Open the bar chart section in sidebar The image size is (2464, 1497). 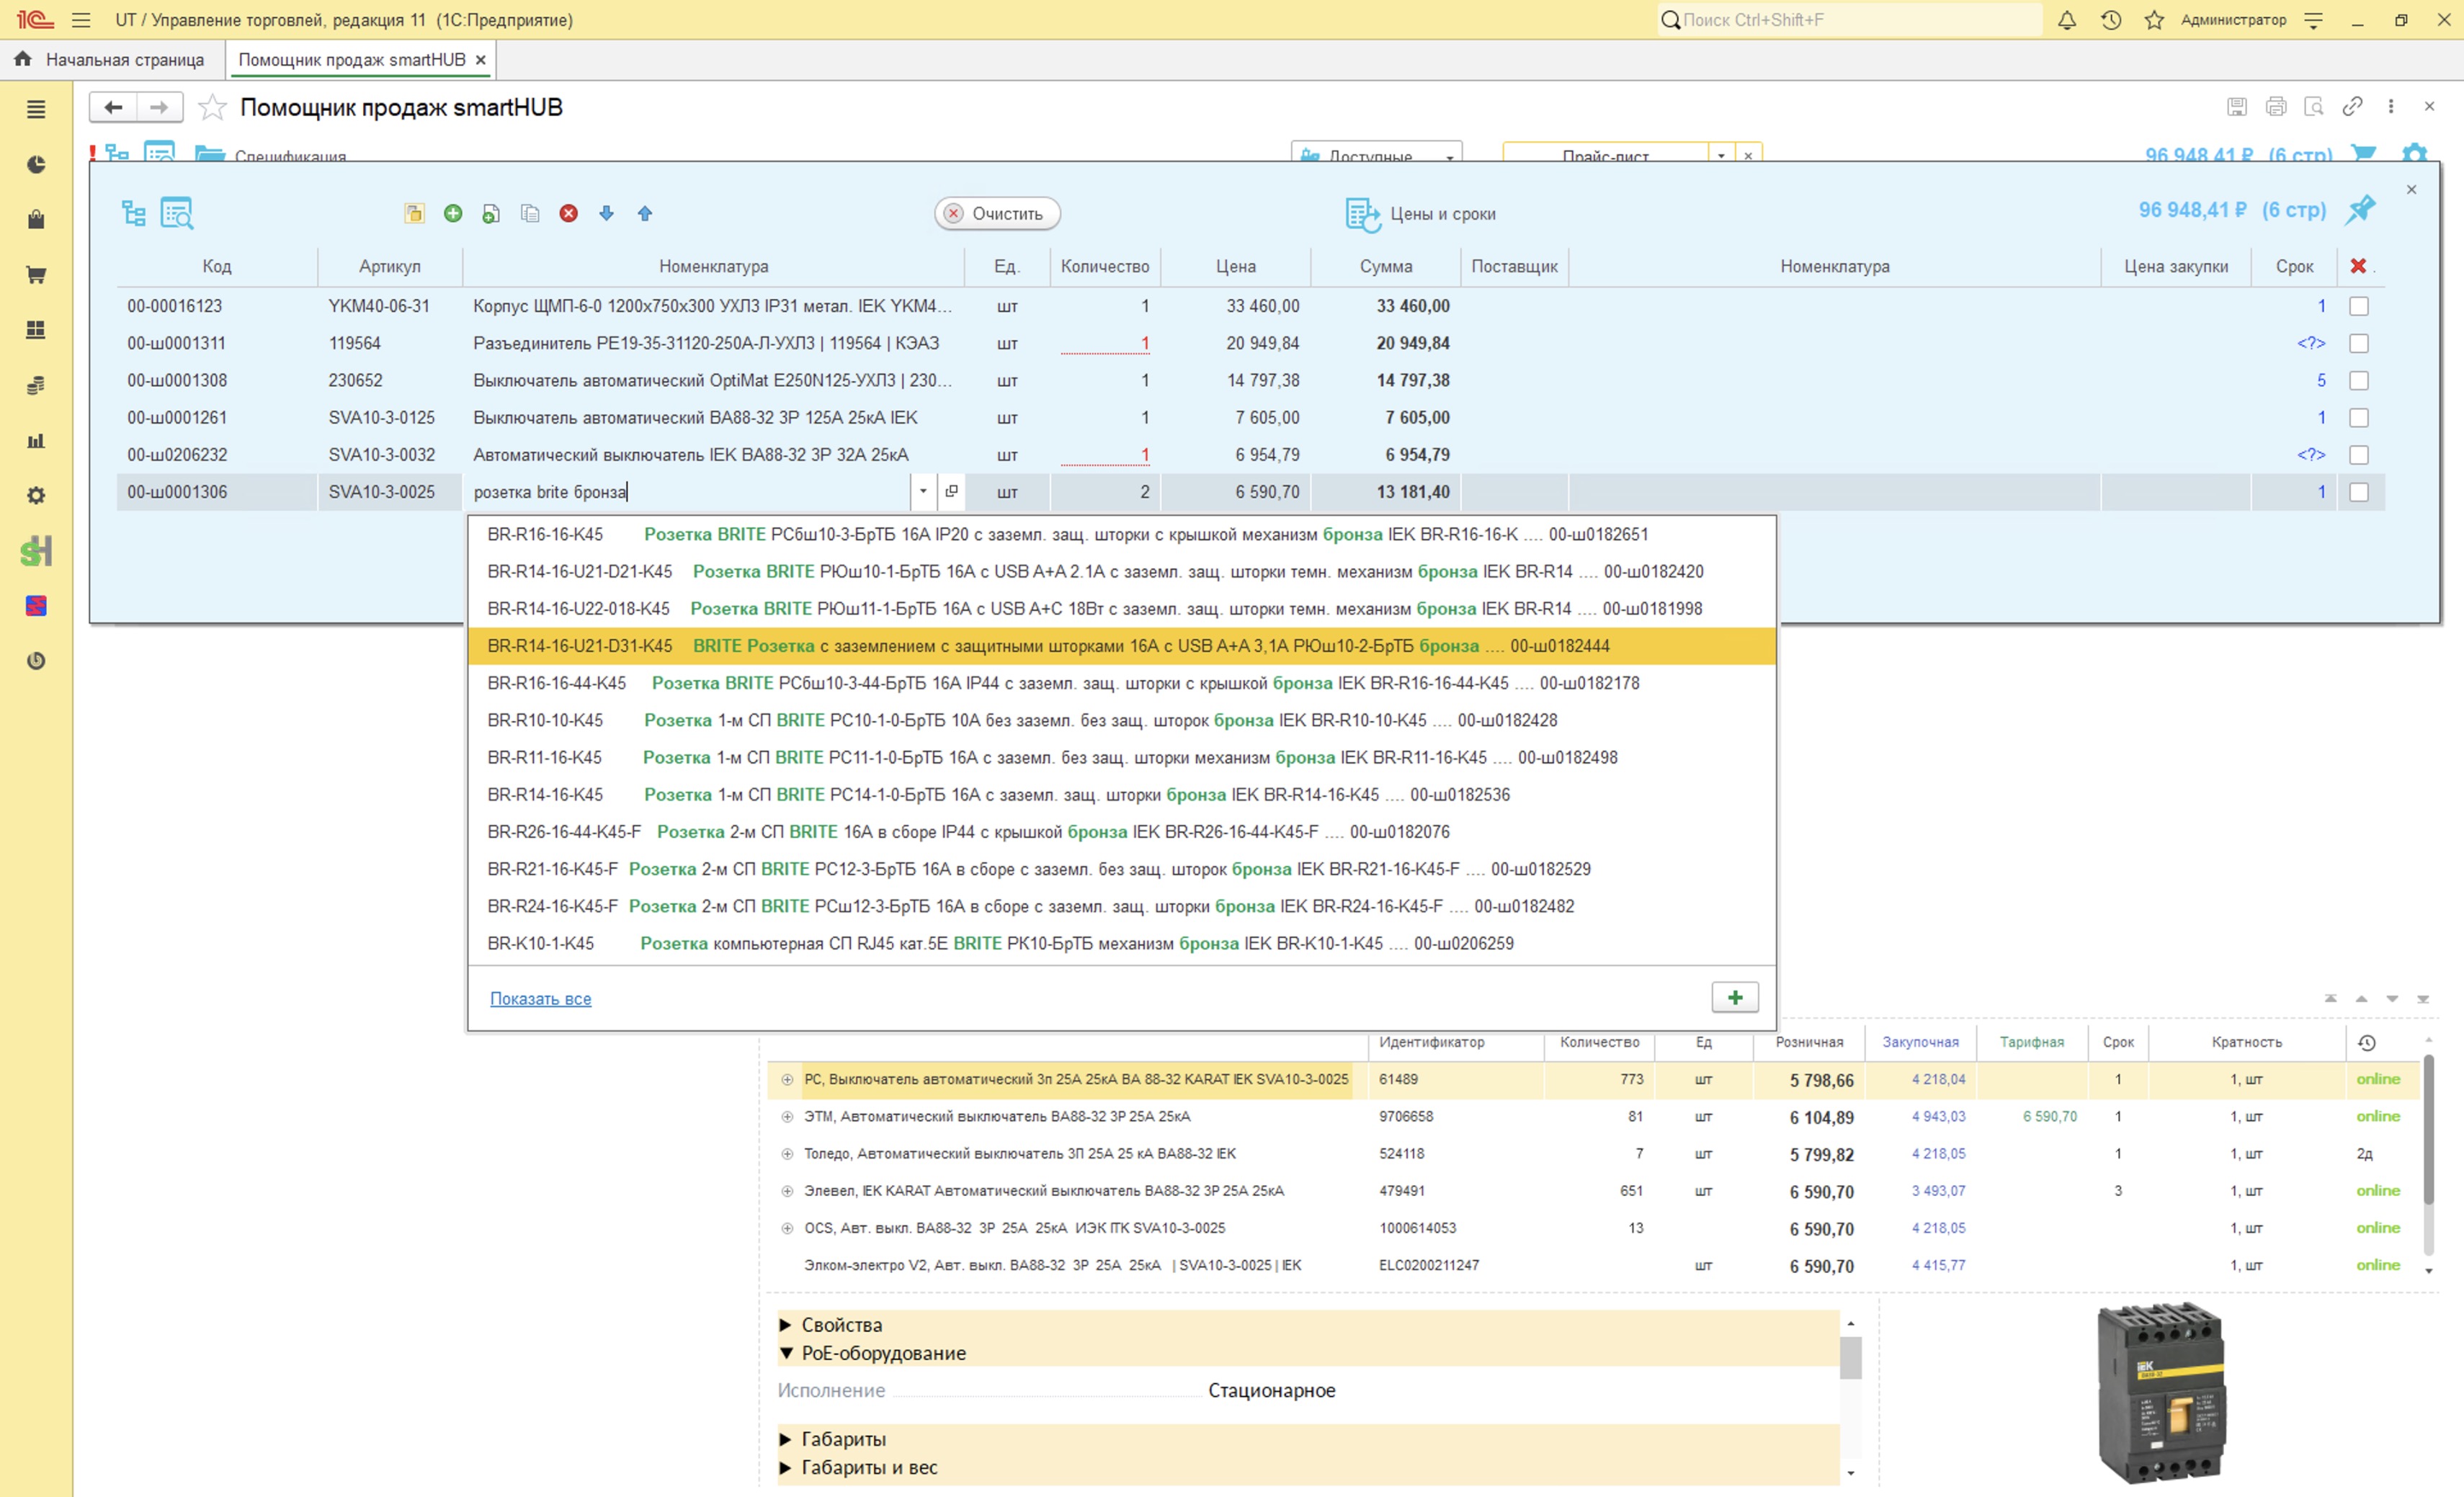click(36, 440)
